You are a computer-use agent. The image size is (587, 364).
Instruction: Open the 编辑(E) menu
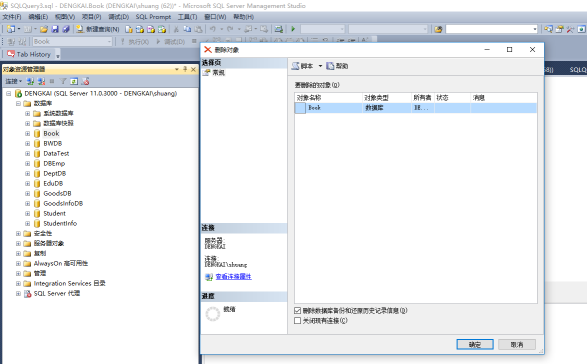[38, 17]
